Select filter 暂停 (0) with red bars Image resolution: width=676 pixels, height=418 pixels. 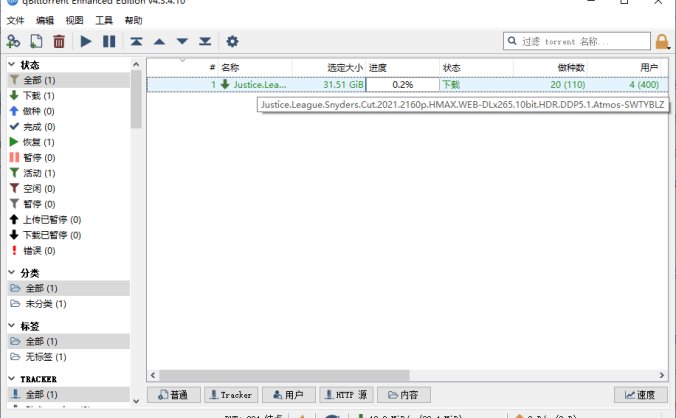tap(69, 158)
